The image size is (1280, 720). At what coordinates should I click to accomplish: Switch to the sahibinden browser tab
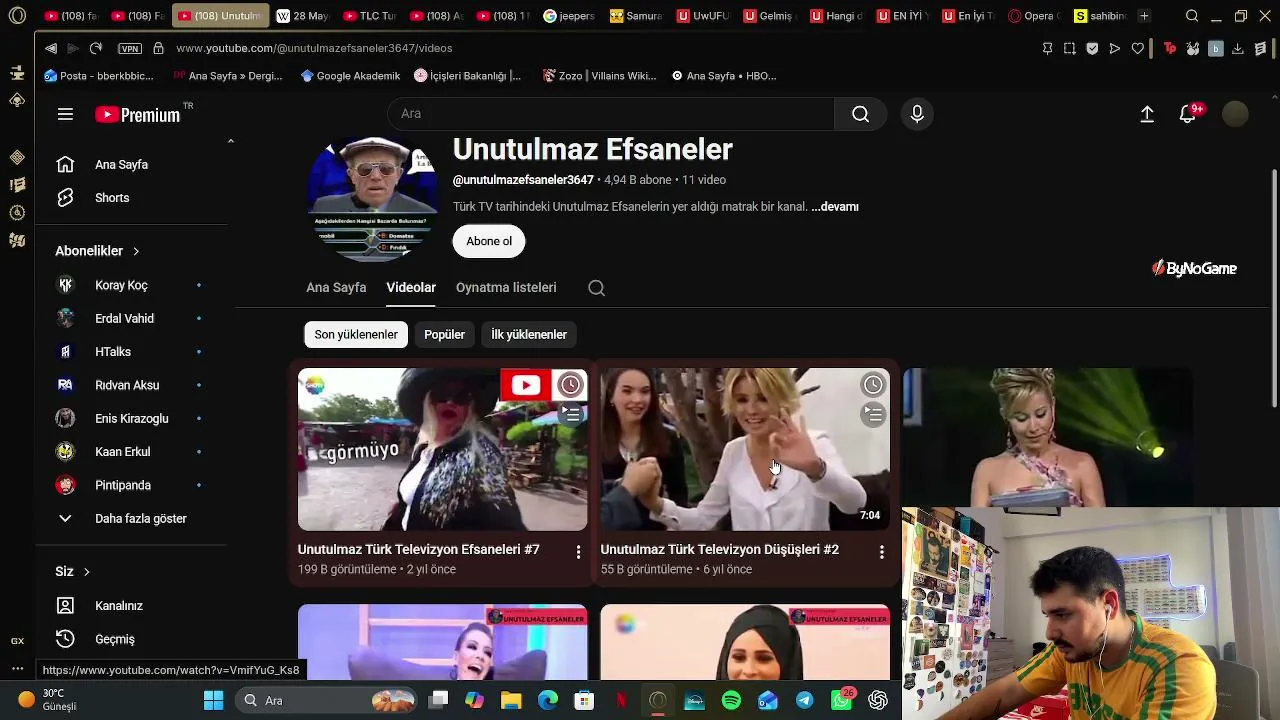point(1099,16)
